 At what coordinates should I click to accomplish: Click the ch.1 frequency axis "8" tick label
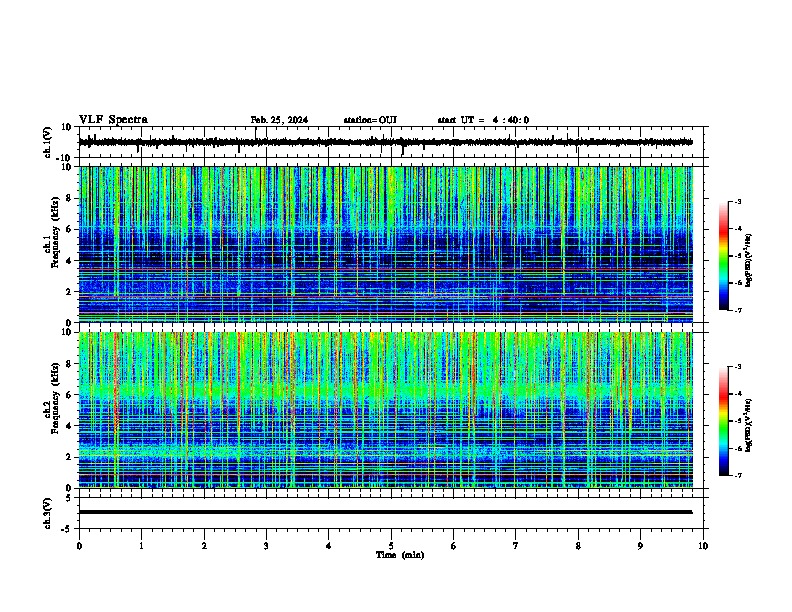pos(70,198)
